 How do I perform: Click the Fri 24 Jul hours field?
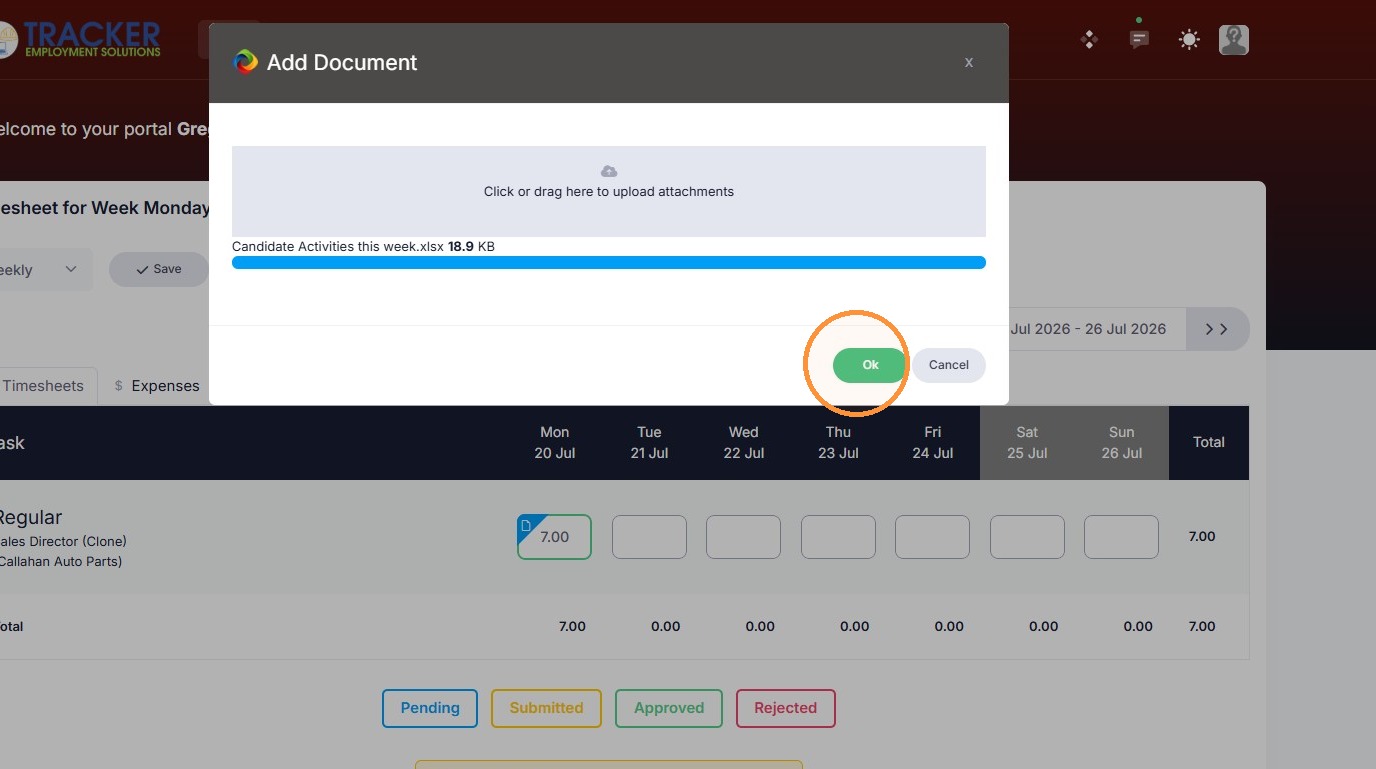coord(932,537)
